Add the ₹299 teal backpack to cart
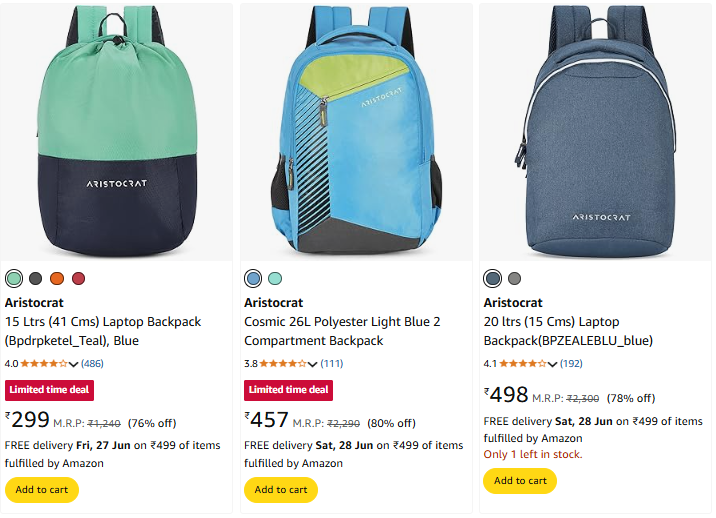The width and height of the screenshot is (716, 518). click(42, 490)
